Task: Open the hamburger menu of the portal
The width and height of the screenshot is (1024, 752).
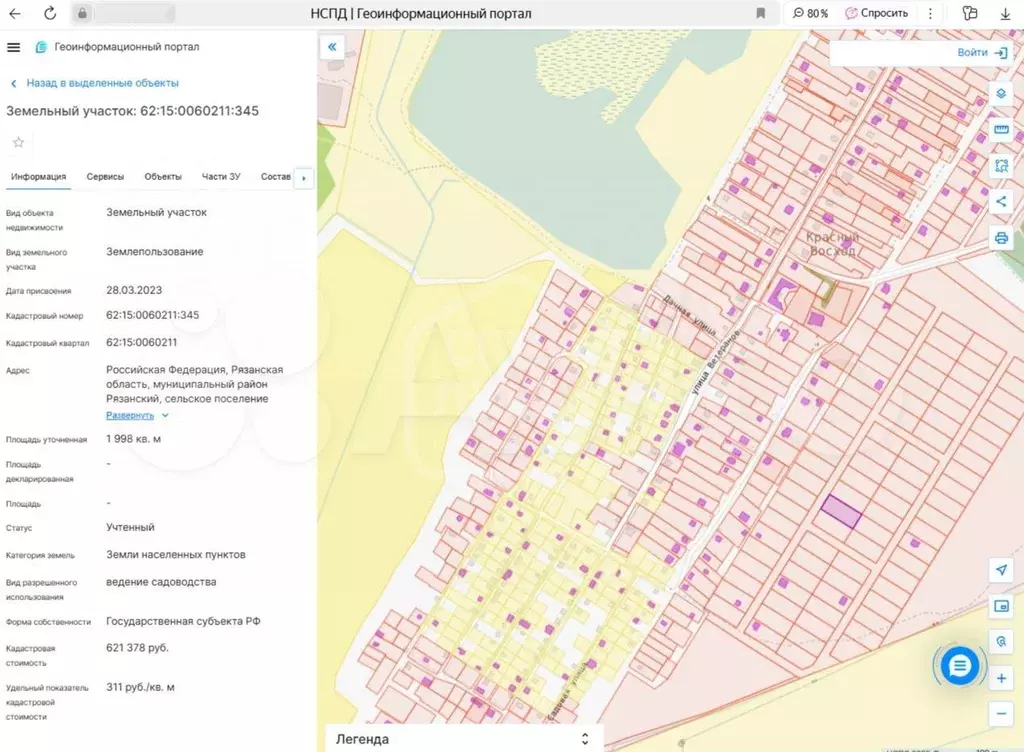Action: [13, 47]
